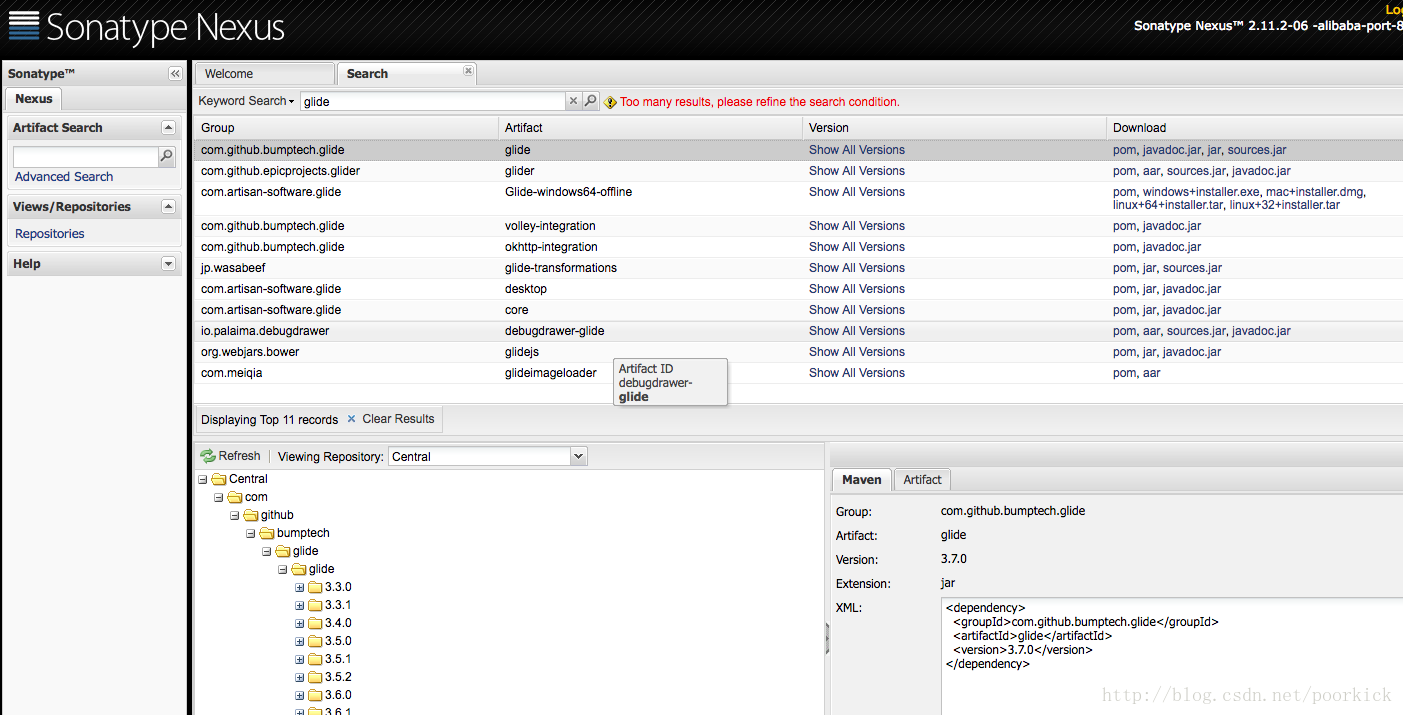
Task: Open the Viewing Repository dropdown
Action: tap(578, 457)
